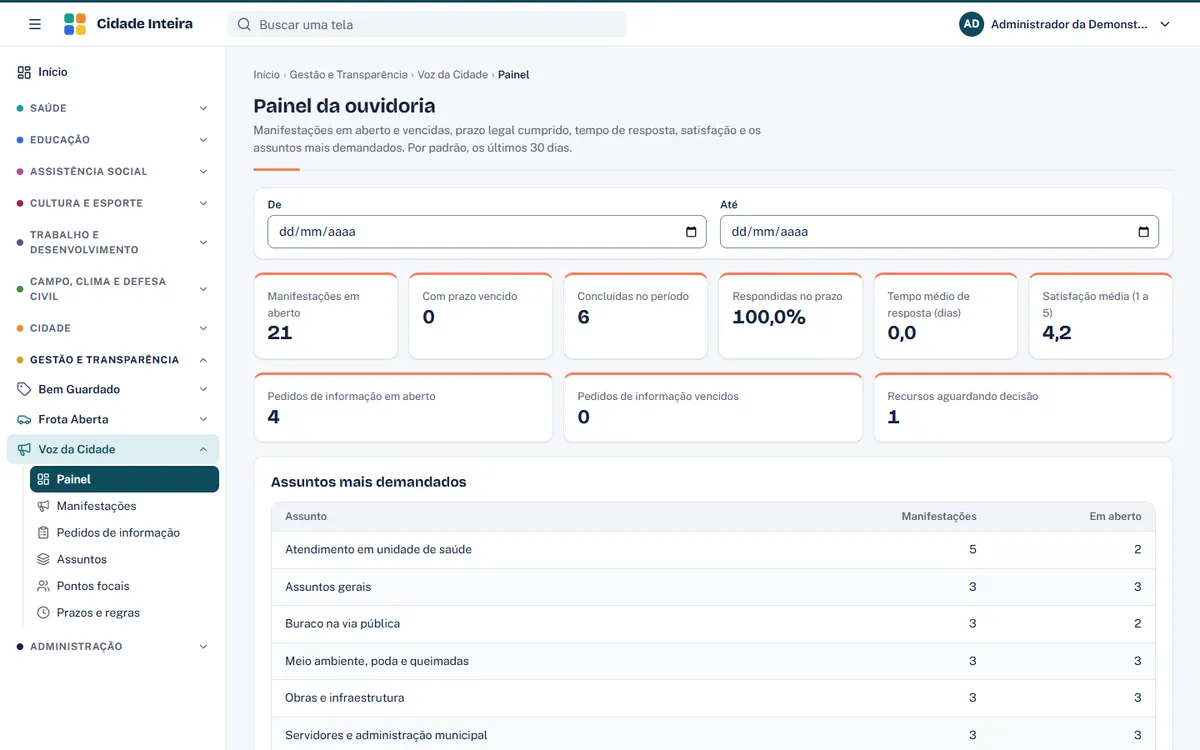The width and height of the screenshot is (1200, 750).
Task: Click the Cidade Inteira colored logo
Action: (75, 24)
